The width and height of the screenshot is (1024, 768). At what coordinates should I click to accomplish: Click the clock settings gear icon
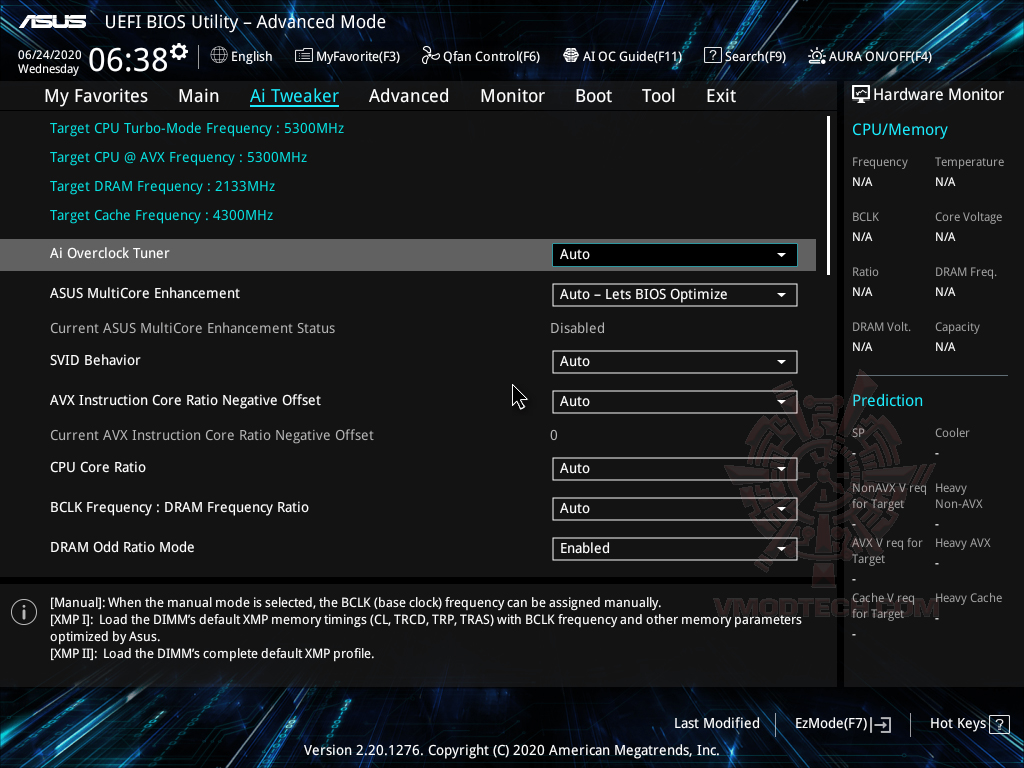(x=177, y=49)
